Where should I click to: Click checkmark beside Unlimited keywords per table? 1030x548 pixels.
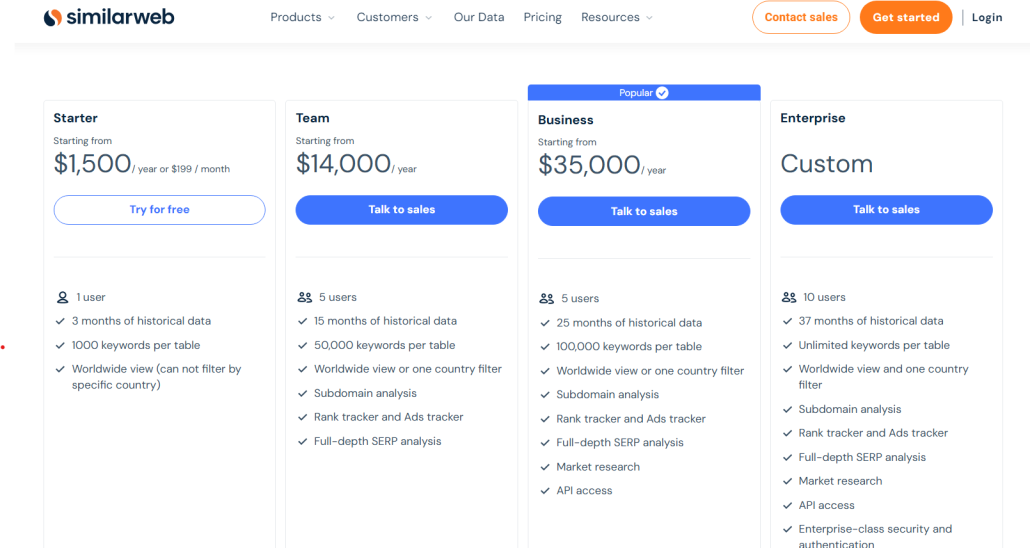coord(788,345)
